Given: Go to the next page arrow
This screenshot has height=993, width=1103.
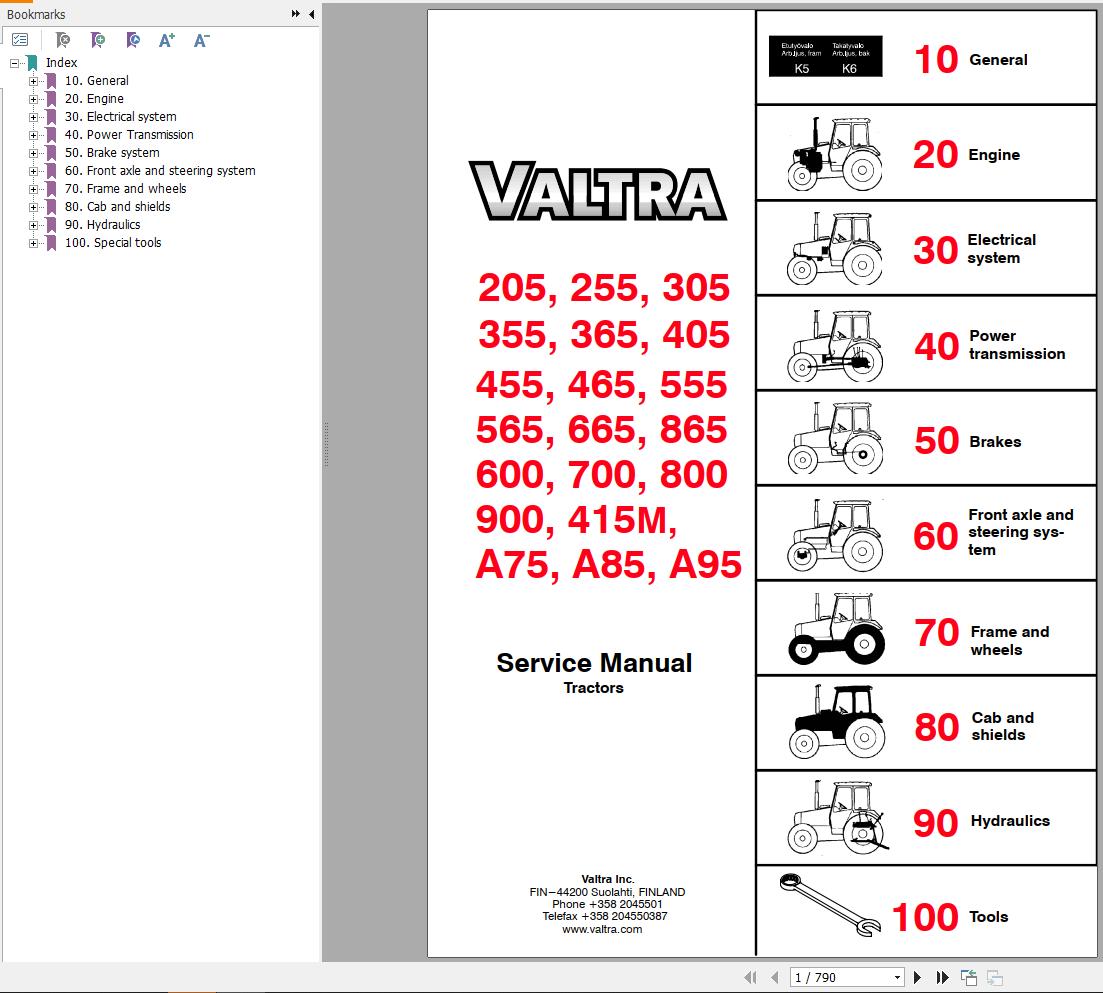Looking at the screenshot, I should click(917, 977).
